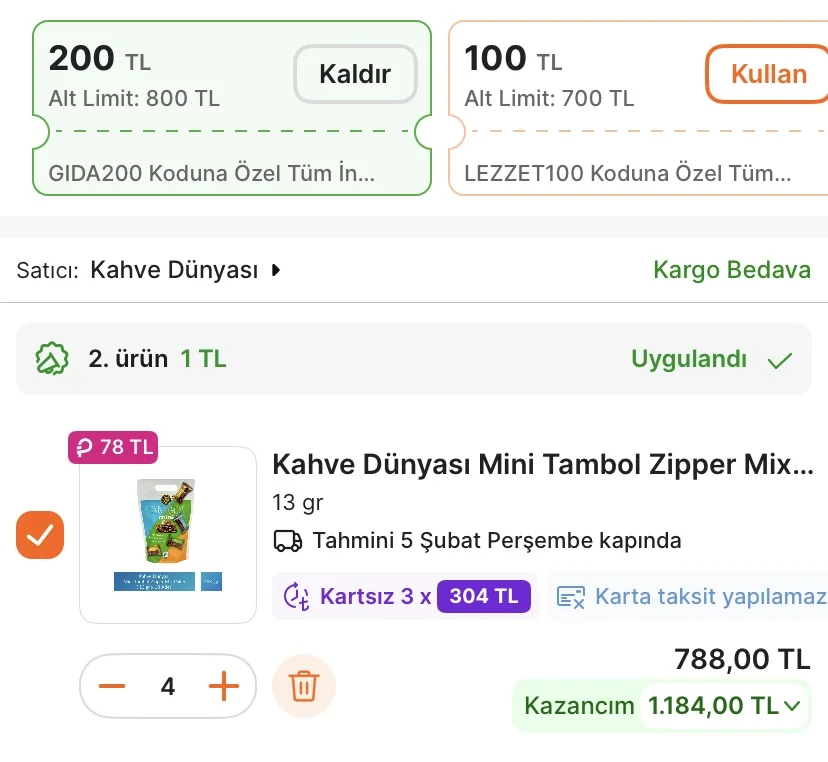The height and width of the screenshot is (762, 828).
Task: Click the card installment unavailable icon
Action: (571, 597)
